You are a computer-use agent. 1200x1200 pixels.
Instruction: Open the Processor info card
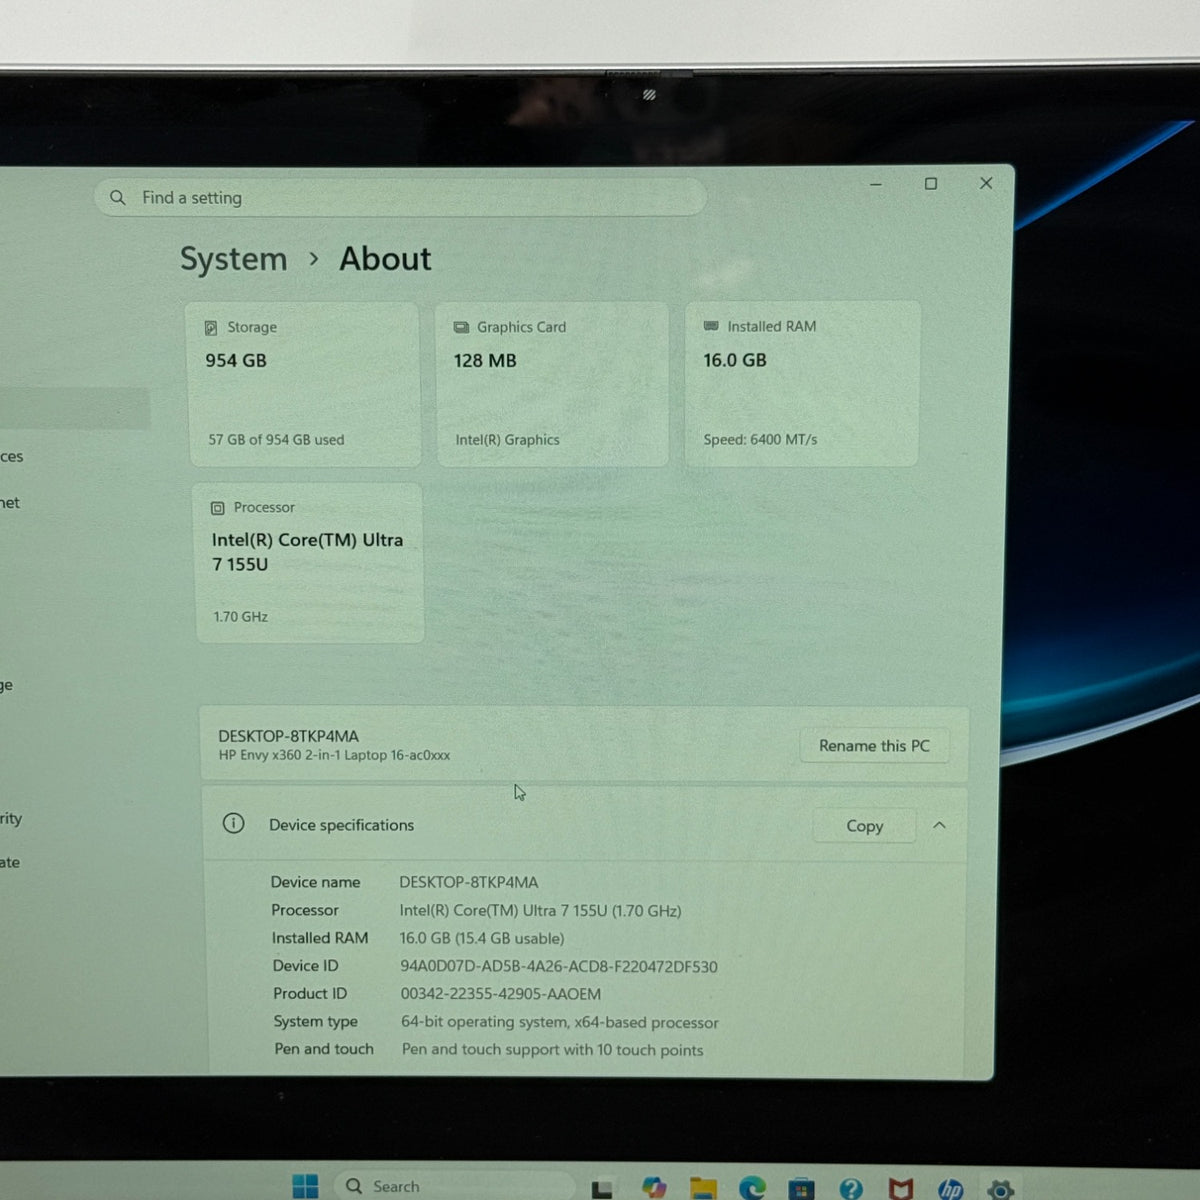(x=309, y=563)
